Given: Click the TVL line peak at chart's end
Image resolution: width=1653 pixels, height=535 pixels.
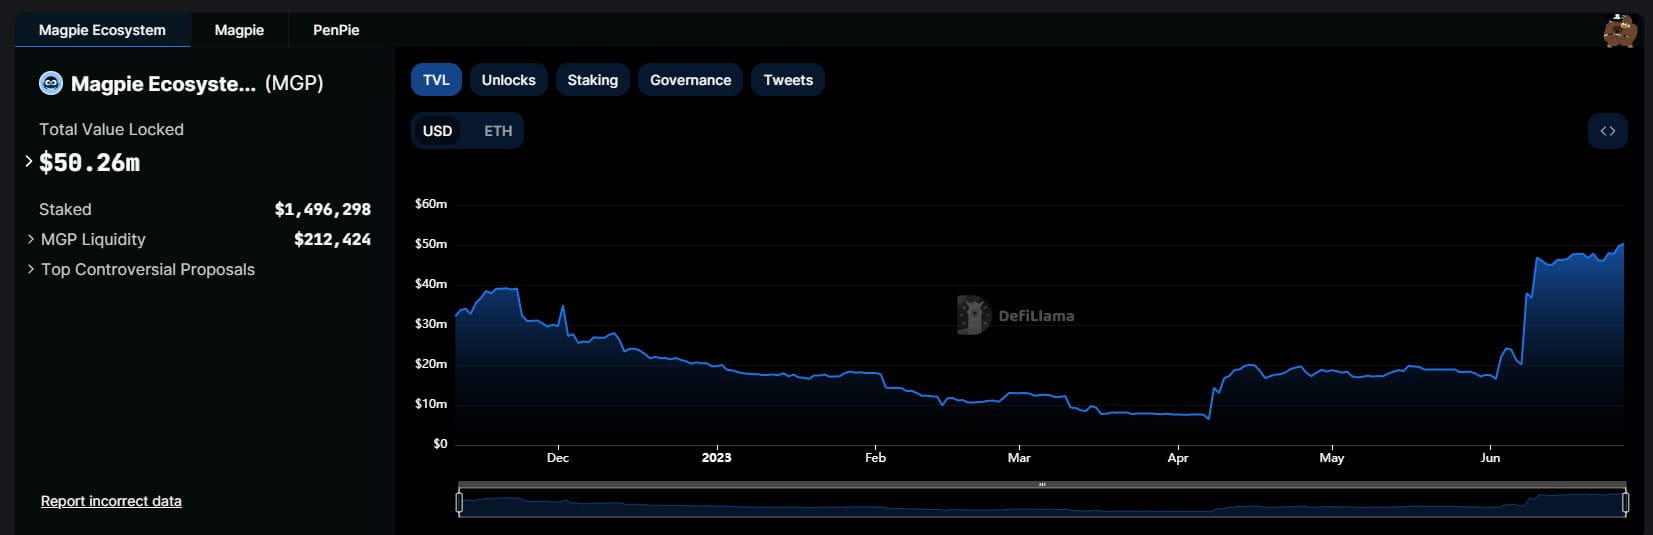Looking at the screenshot, I should click(x=1622, y=244).
